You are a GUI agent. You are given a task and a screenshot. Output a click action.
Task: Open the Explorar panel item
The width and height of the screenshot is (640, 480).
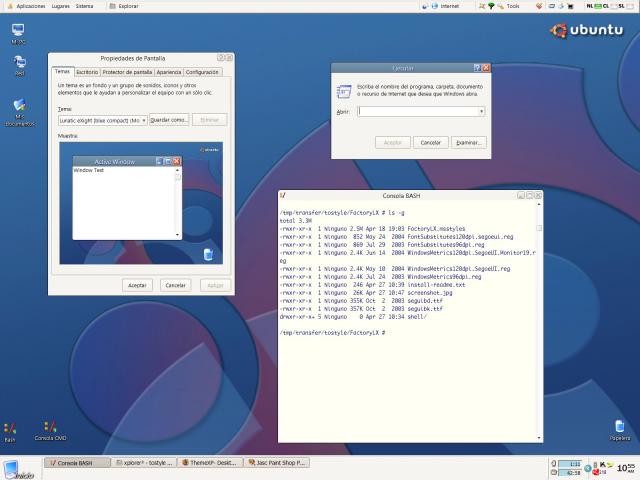124,6
